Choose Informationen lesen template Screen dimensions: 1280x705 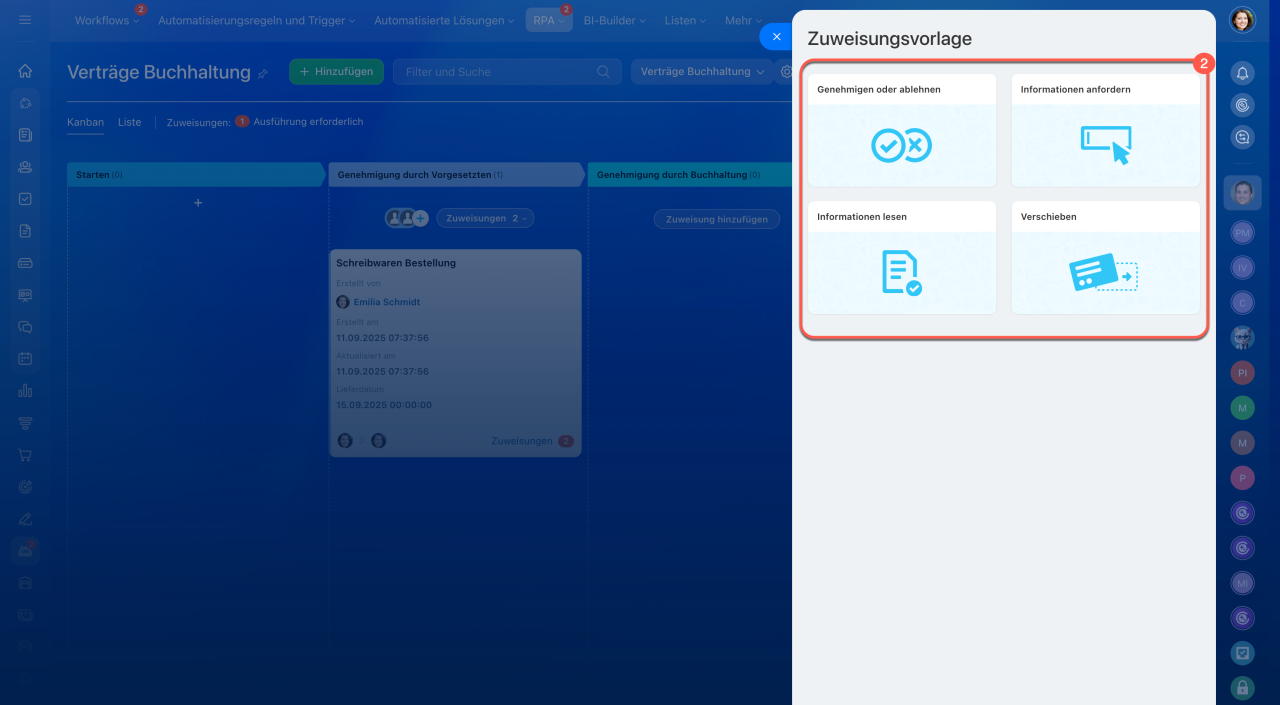(x=902, y=258)
